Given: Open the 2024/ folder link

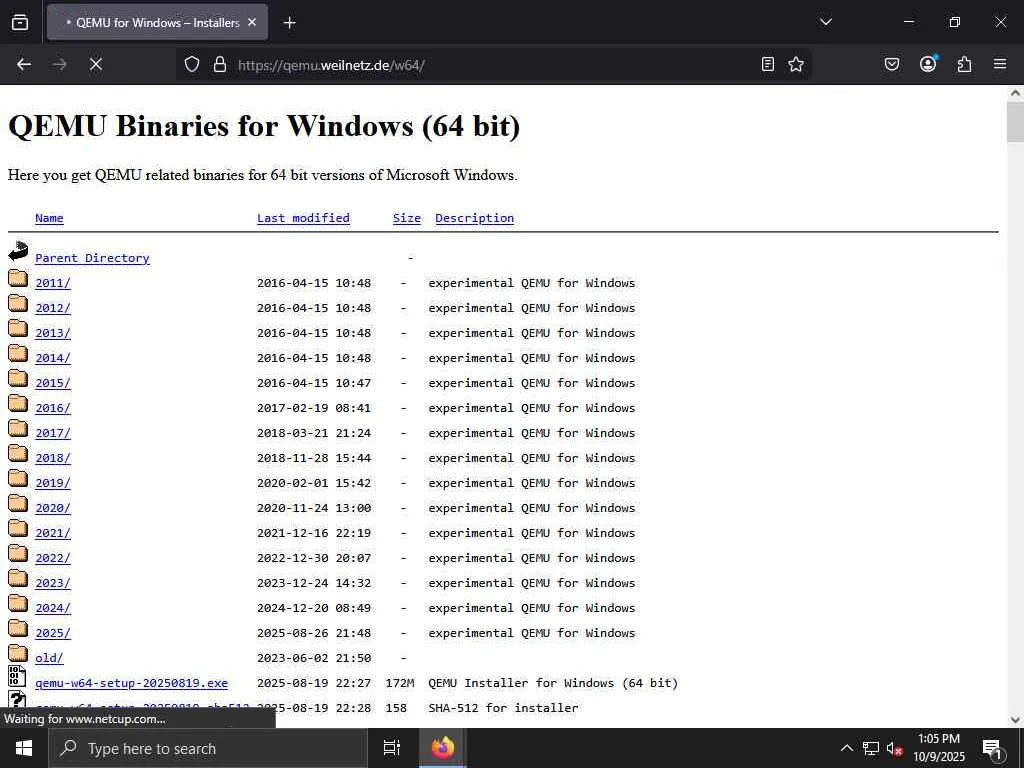Looking at the screenshot, I should pyautogui.click(x=53, y=608).
